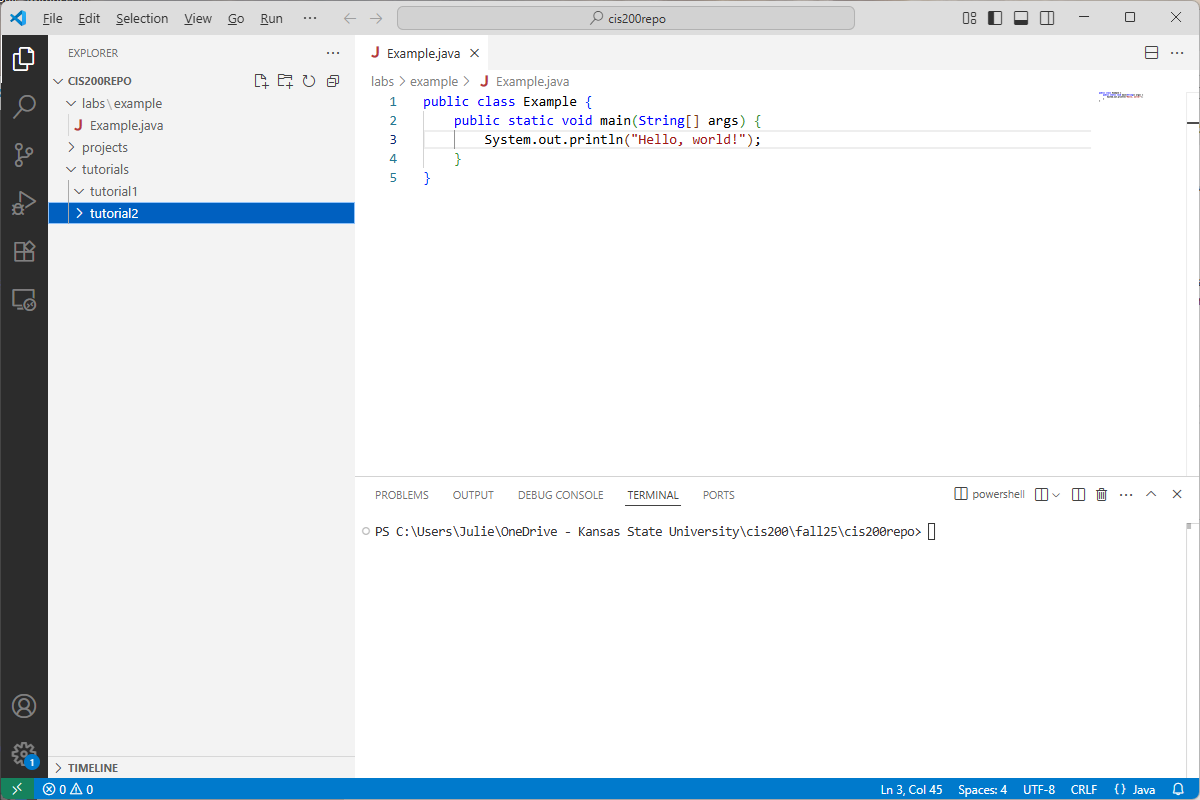Screen dimensions: 1200x800
Task: Open the Selection menu
Action: pos(142,18)
